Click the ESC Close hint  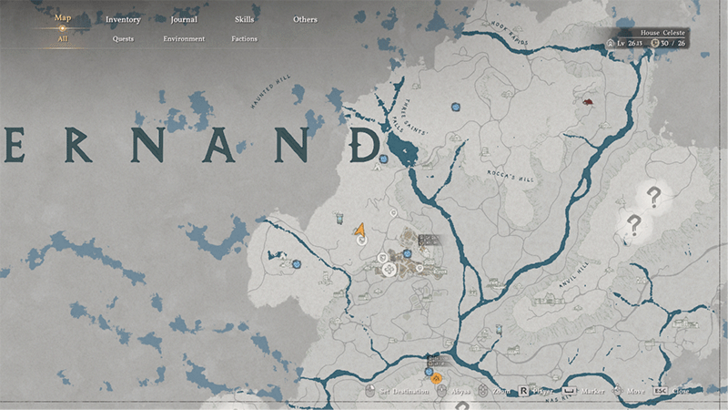point(671,391)
